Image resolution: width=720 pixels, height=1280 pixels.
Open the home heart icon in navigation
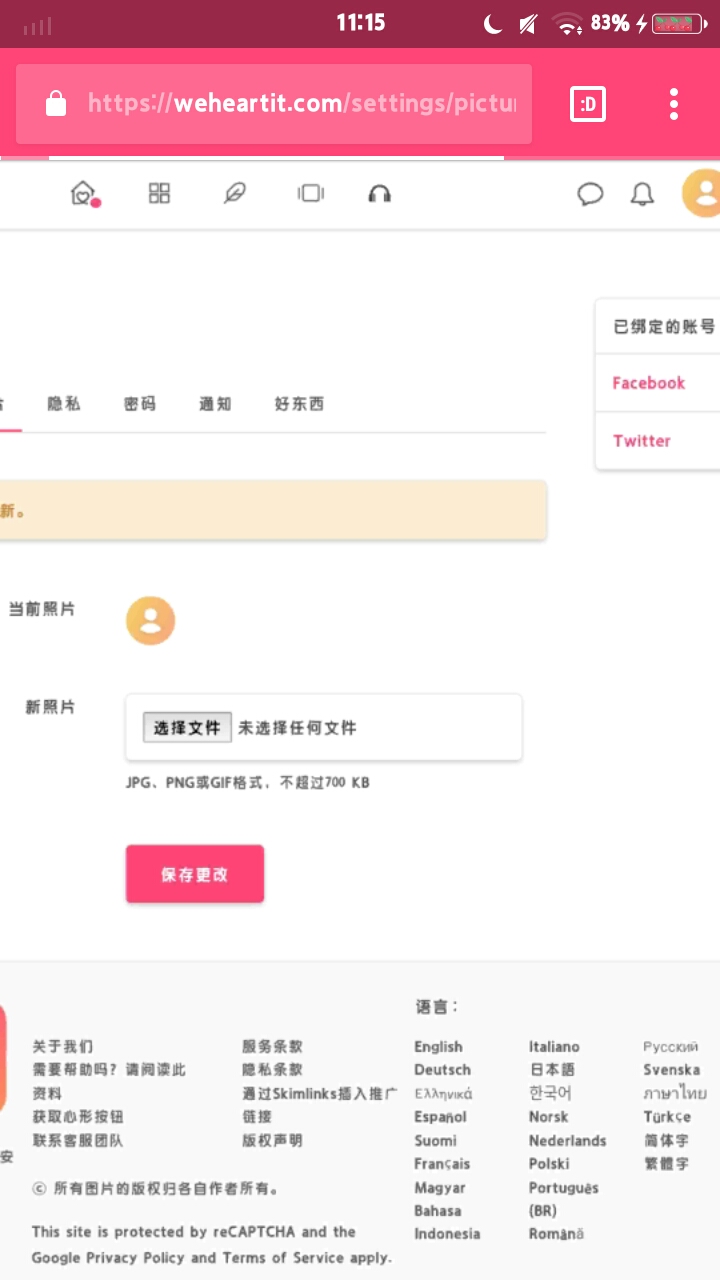pyautogui.click(x=82, y=193)
